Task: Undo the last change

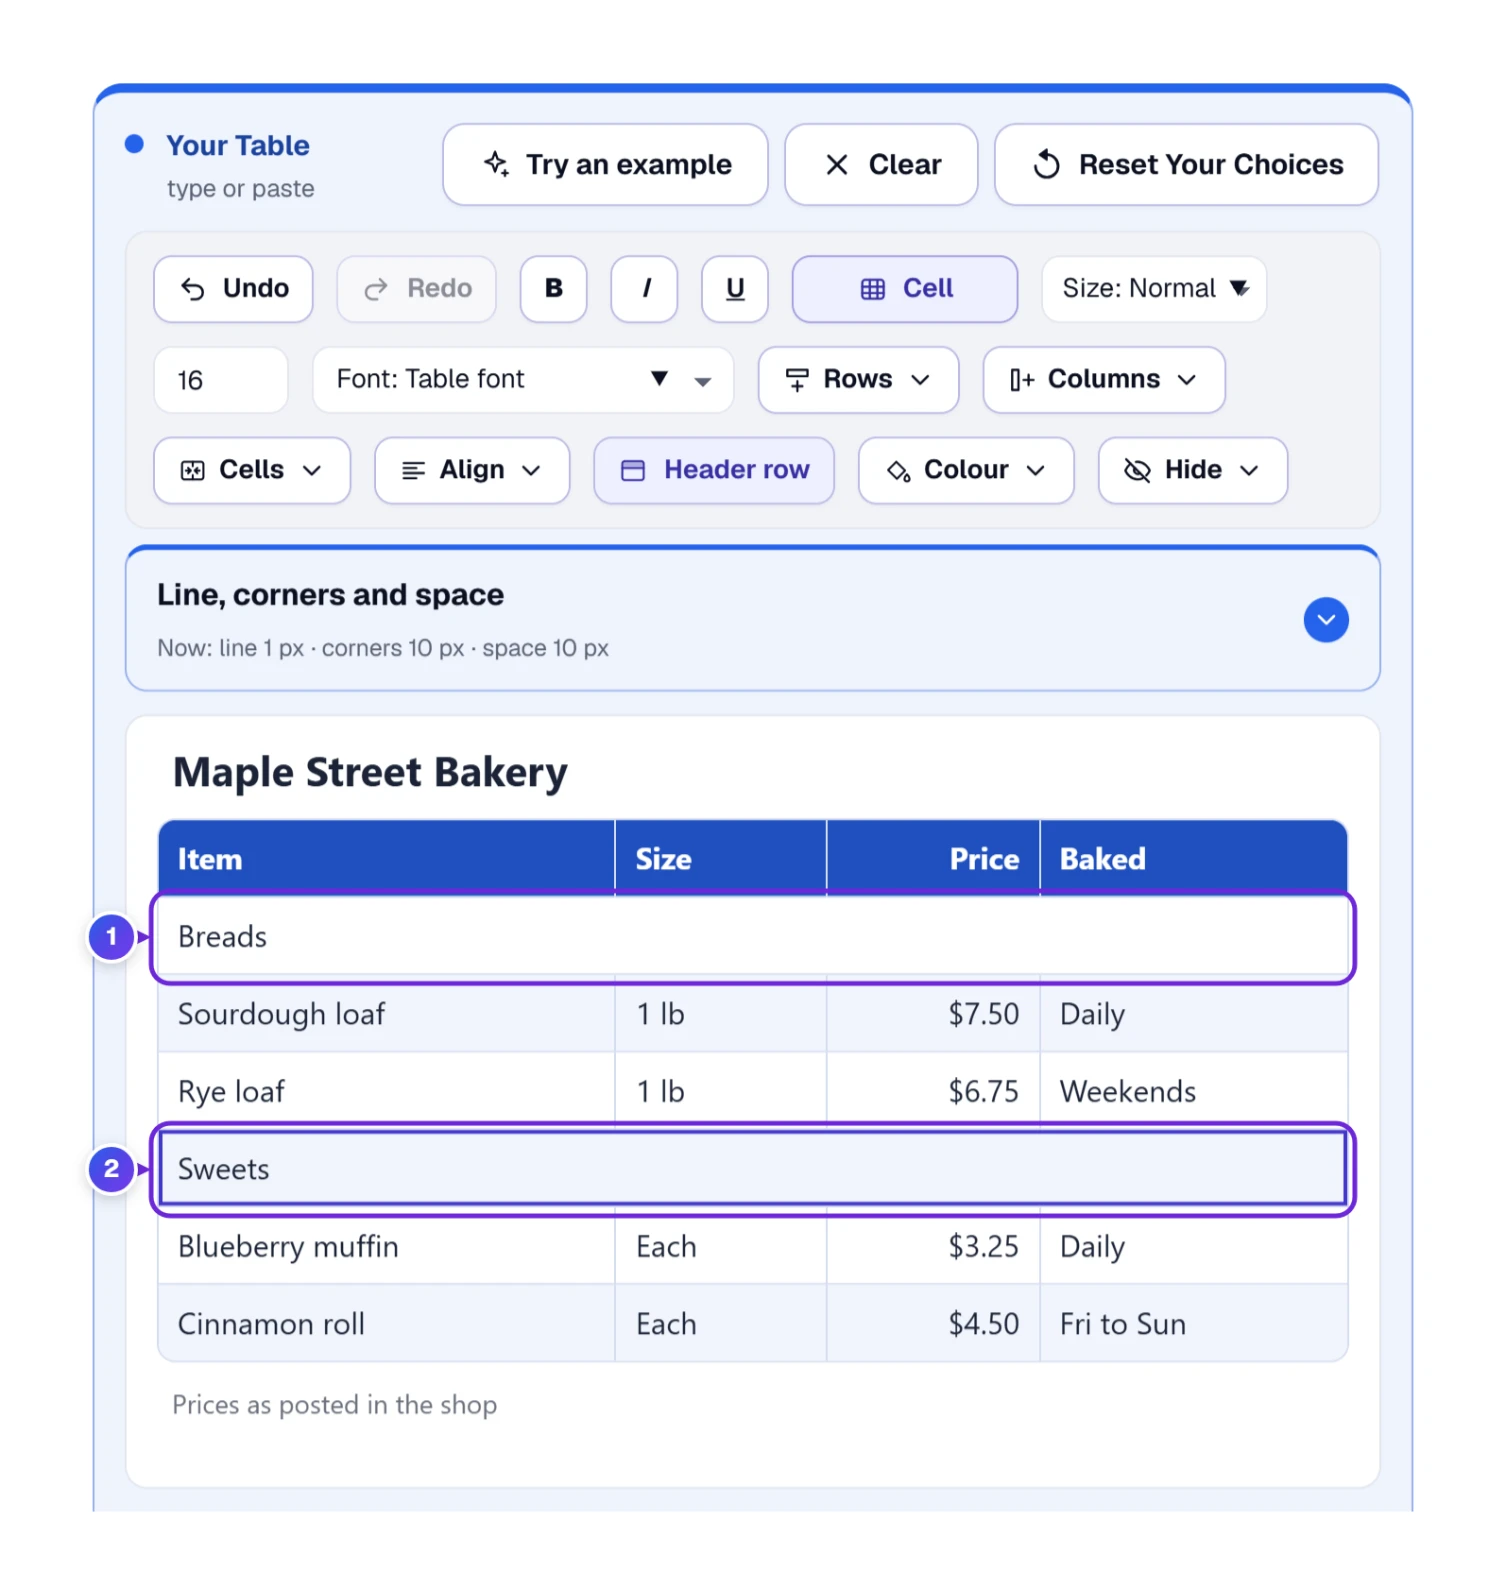Action: tap(233, 289)
